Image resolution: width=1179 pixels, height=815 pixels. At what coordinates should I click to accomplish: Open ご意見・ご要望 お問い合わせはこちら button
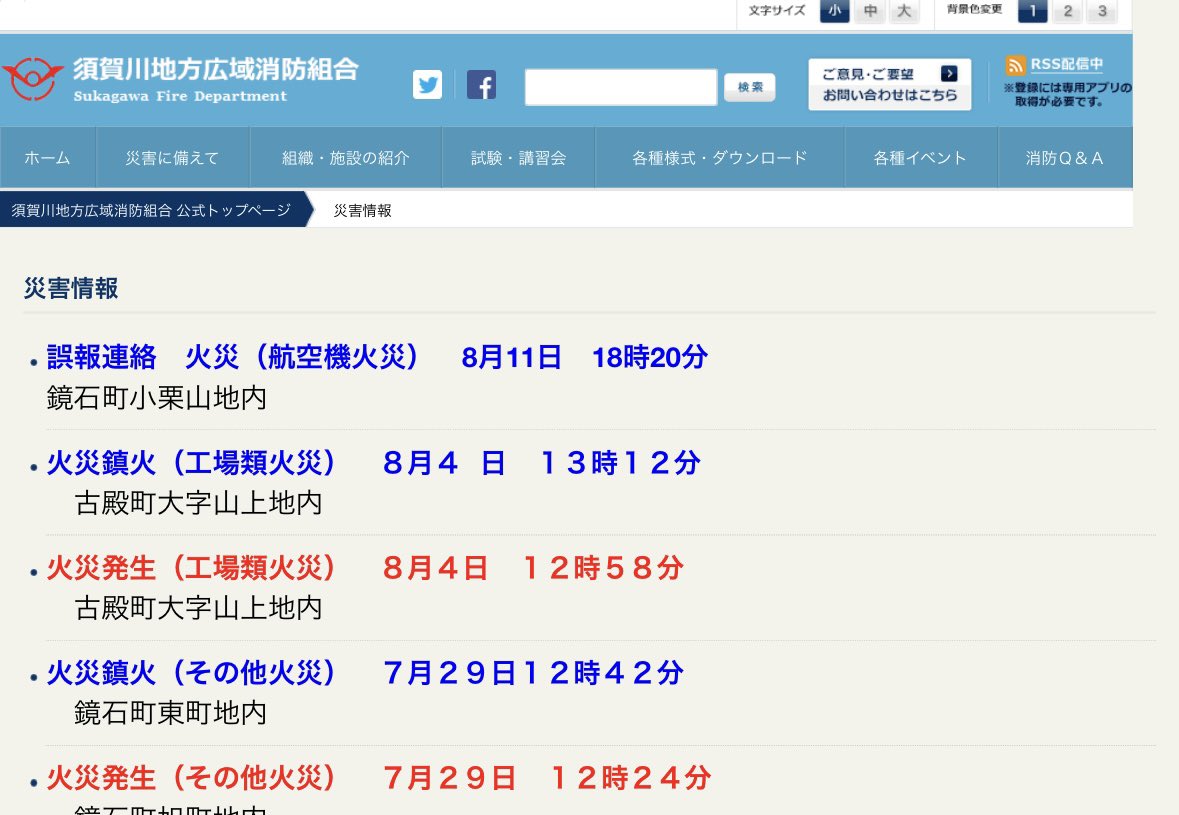coord(890,84)
